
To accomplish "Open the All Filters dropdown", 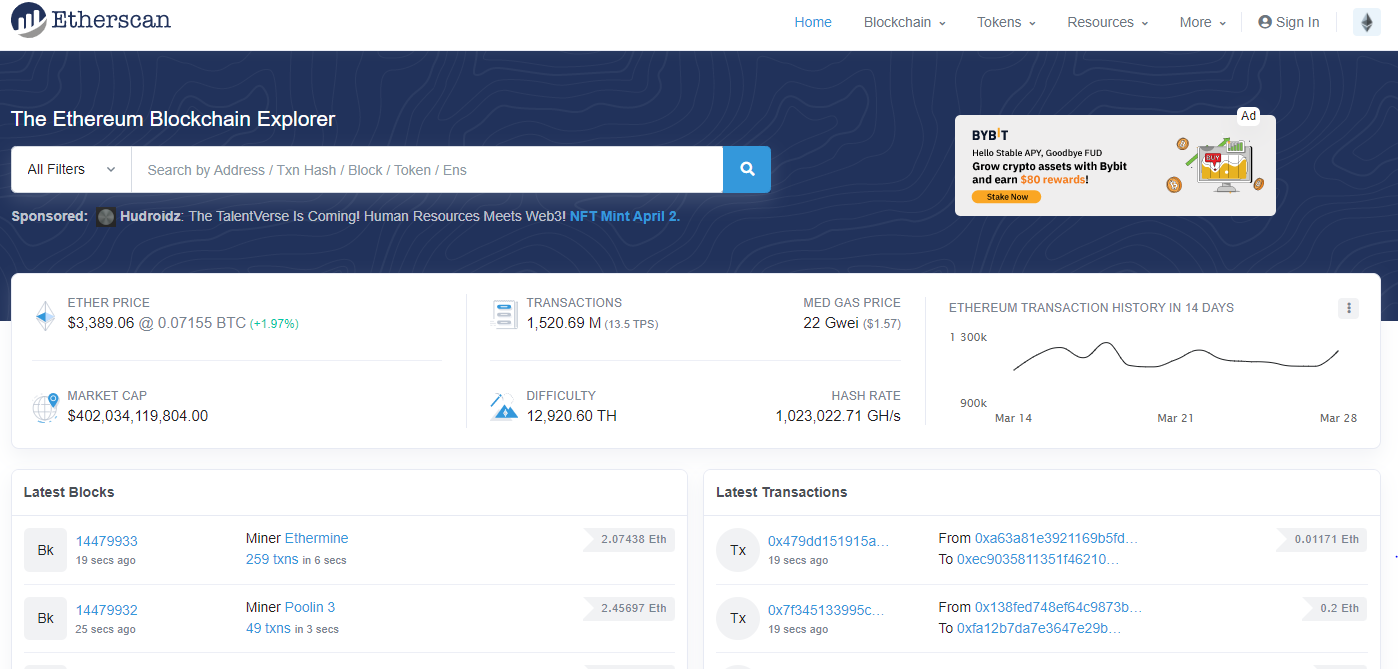I will 71,170.
